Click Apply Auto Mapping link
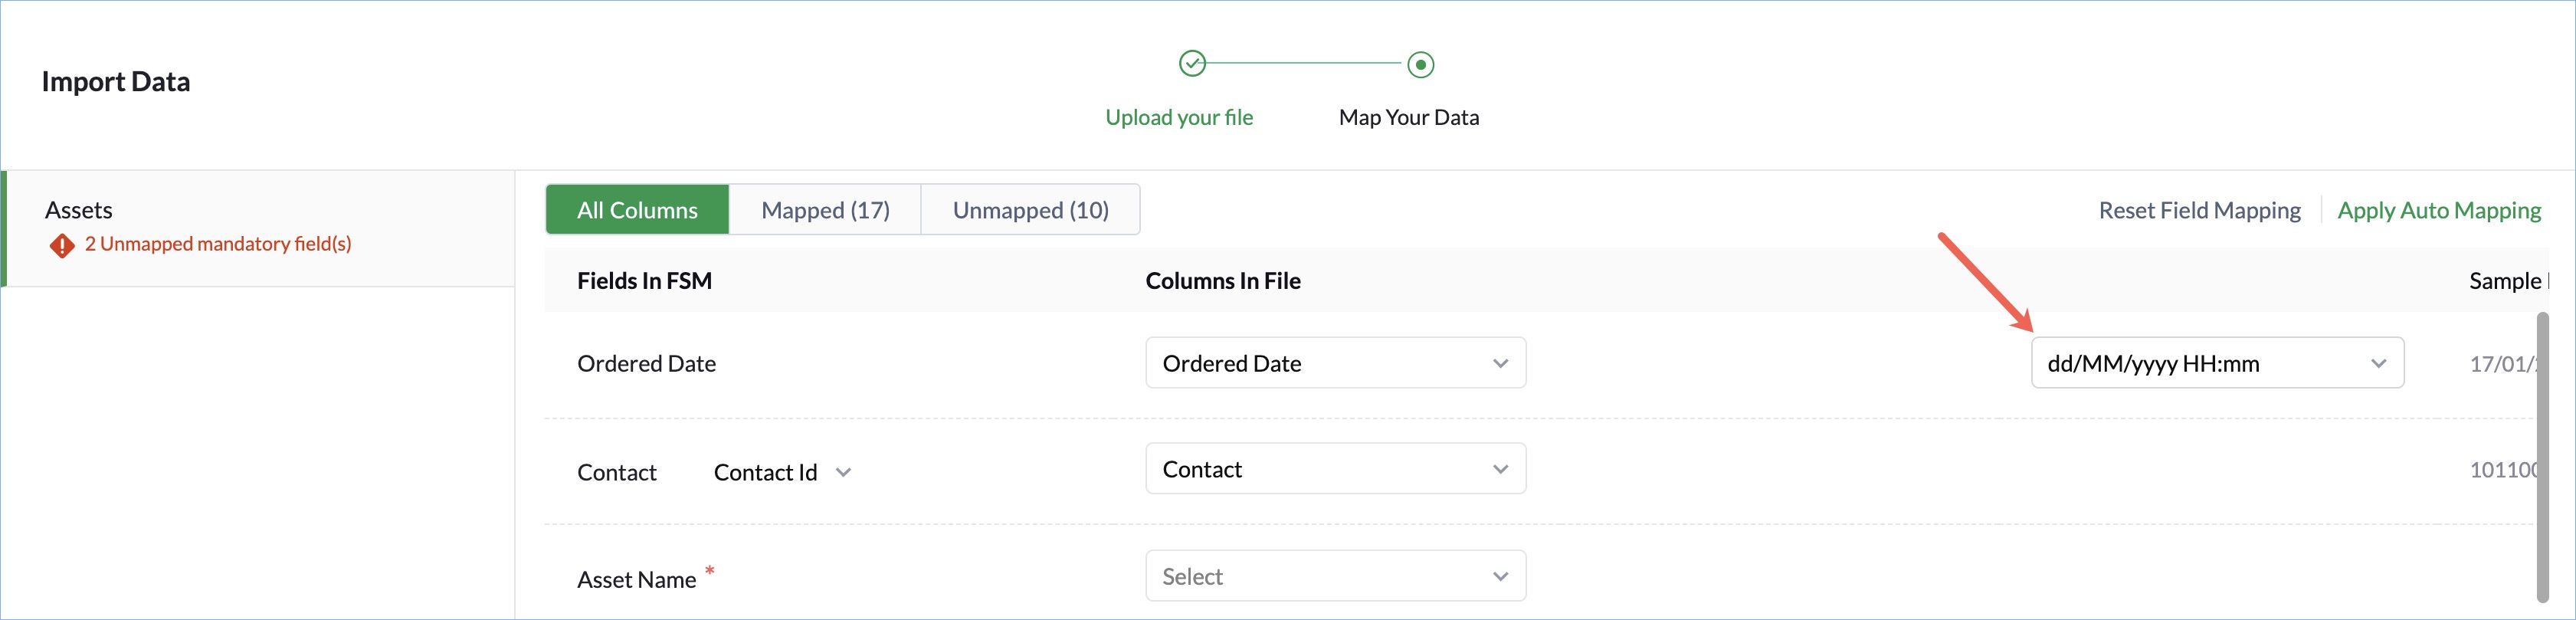Viewport: 2576px width, 620px height. 2439,211
